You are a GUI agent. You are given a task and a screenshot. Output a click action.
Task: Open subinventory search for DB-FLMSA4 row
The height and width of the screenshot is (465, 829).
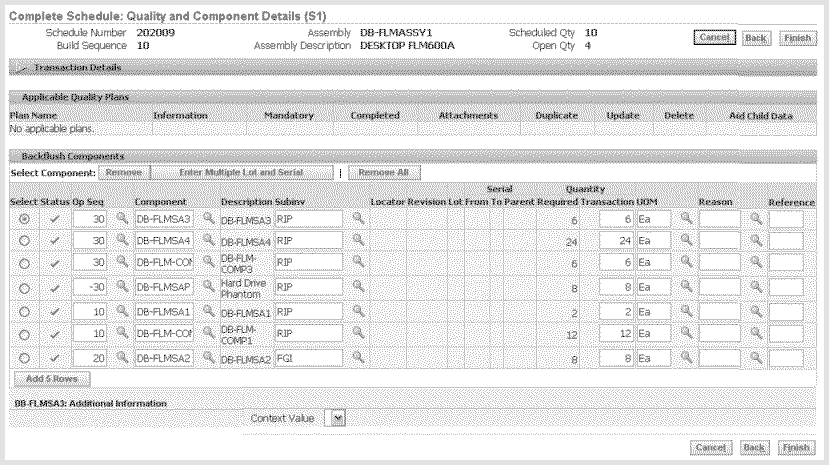coord(358,239)
